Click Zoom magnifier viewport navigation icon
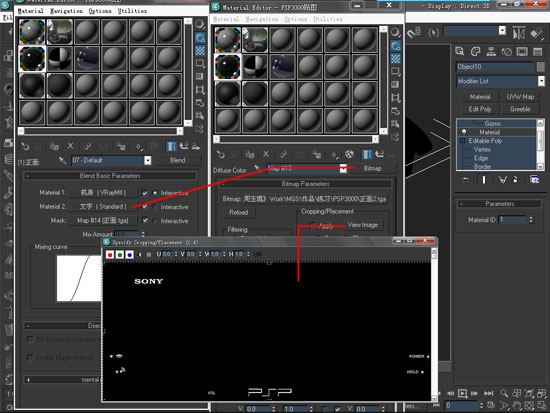Image resolution: width=550 pixels, height=413 pixels. 504,393
